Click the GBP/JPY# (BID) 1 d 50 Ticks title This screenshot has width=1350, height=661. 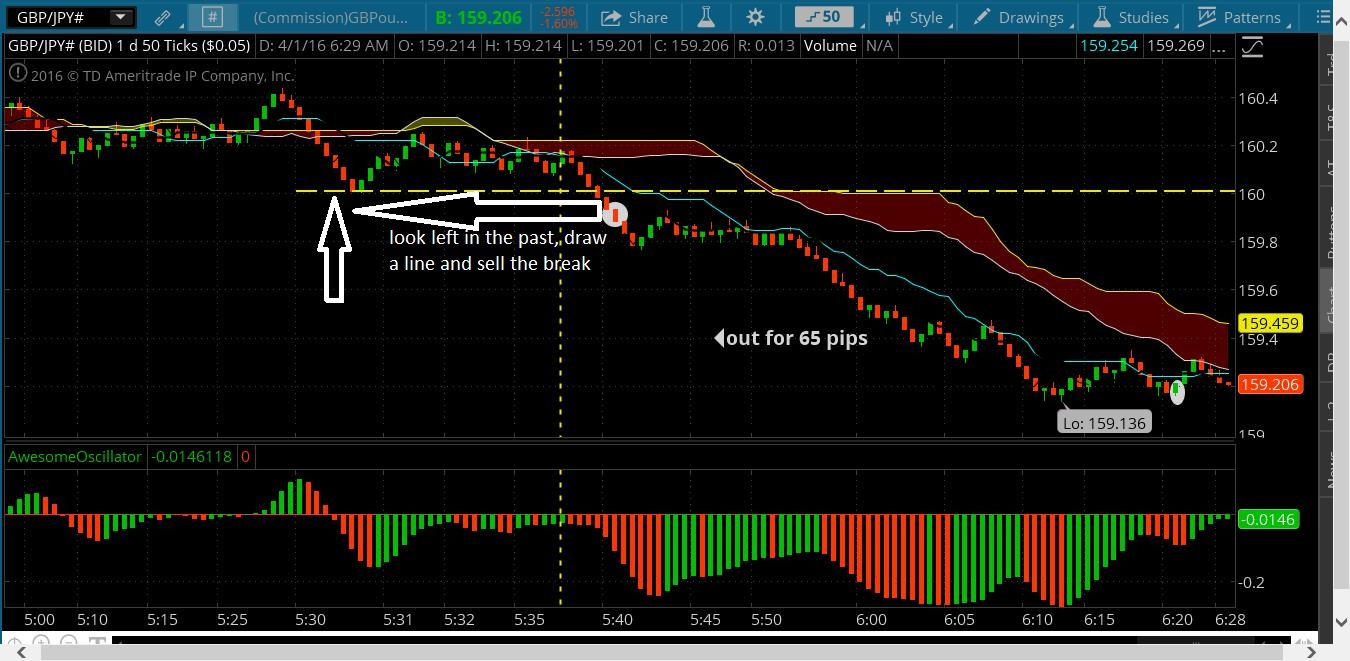(x=128, y=46)
